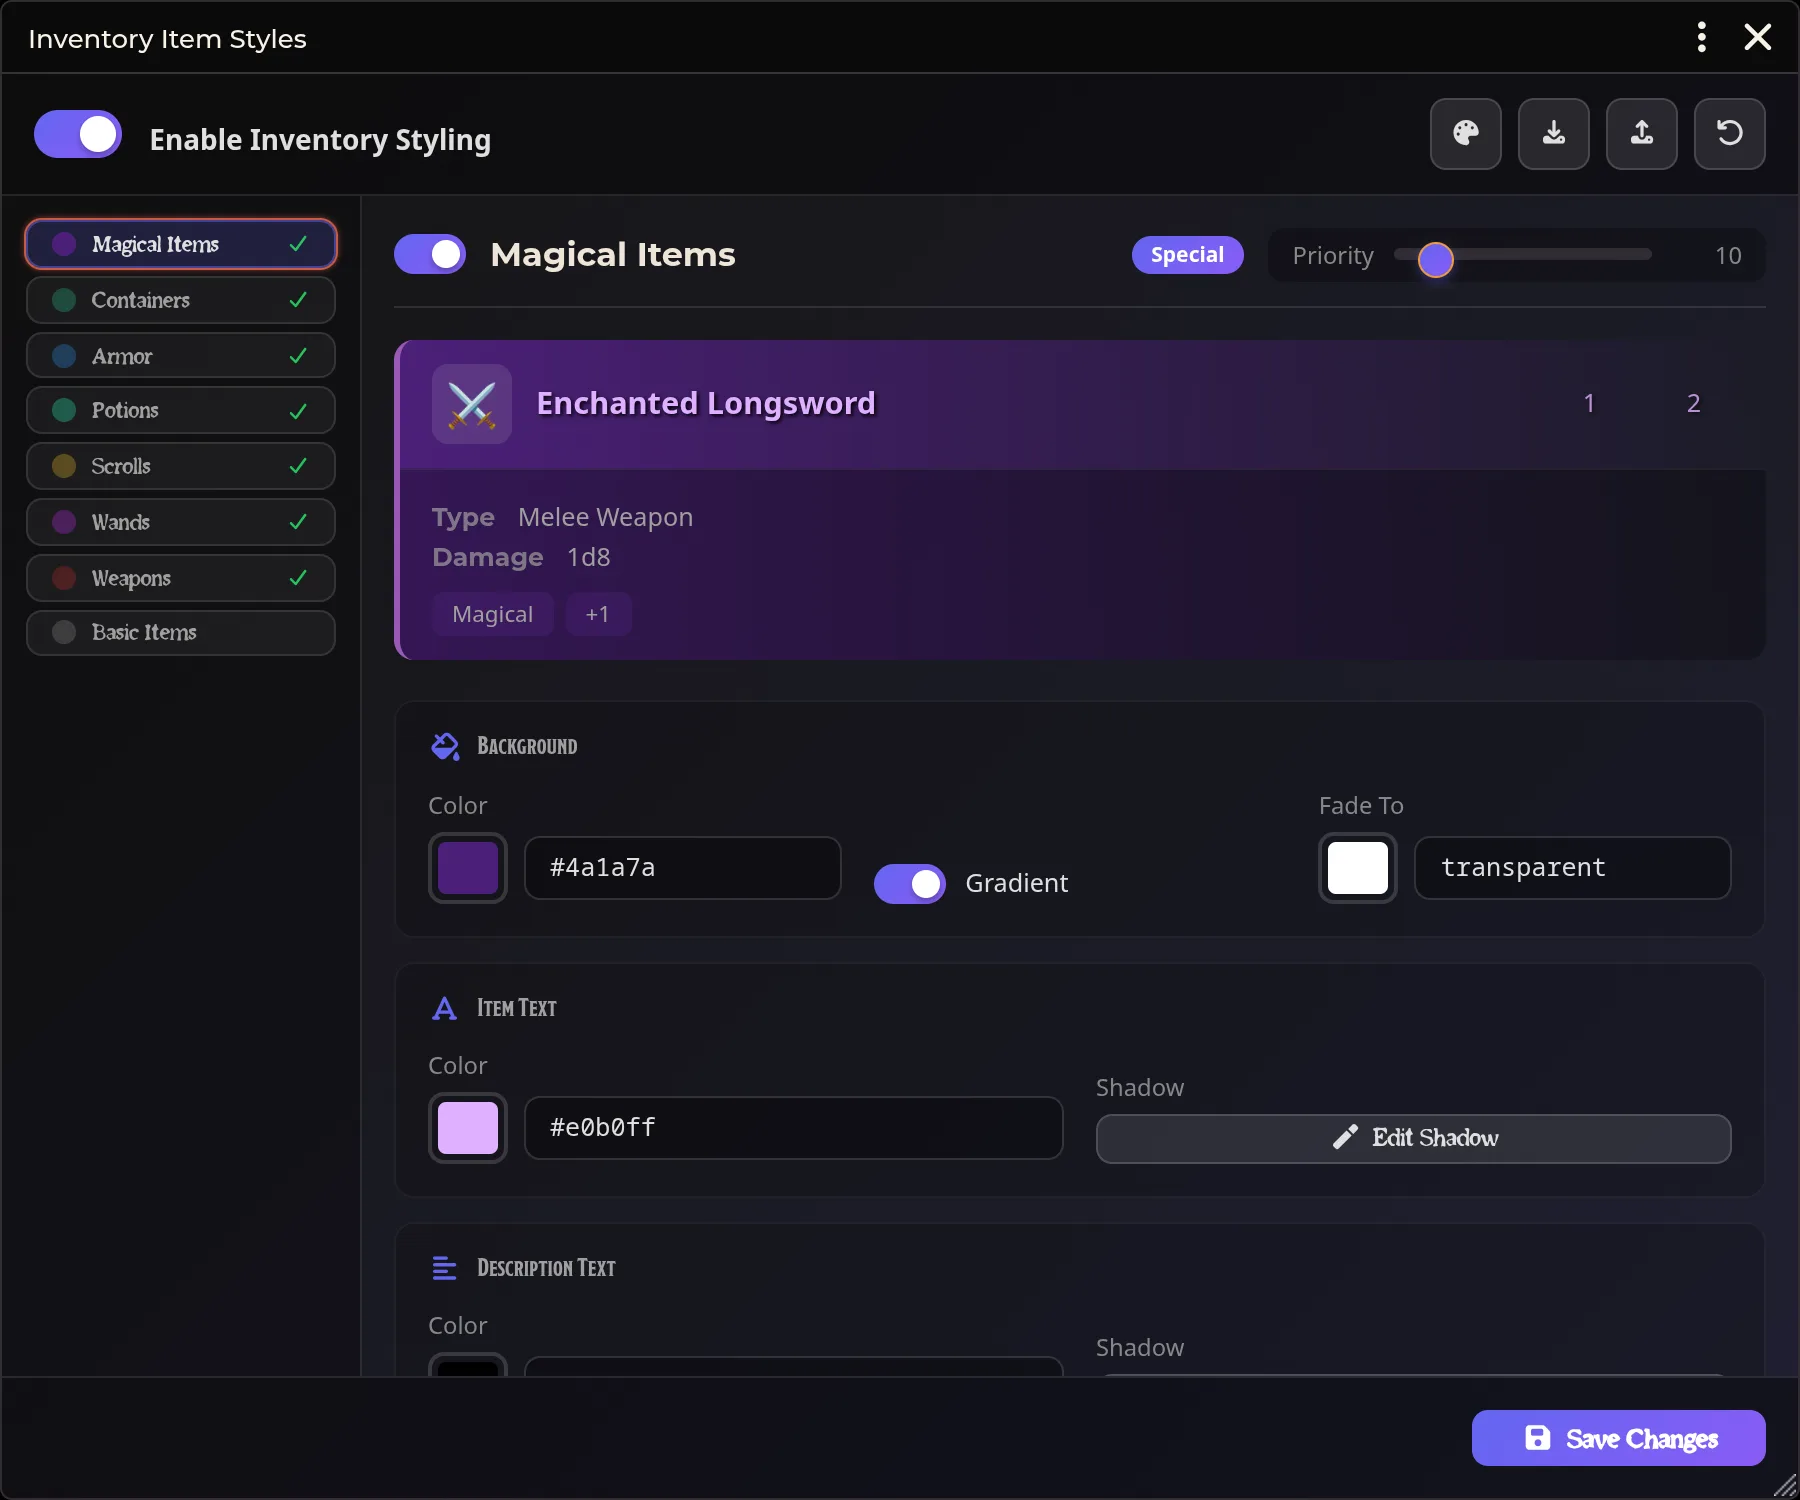Select the Scrolls category
The height and width of the screenshot is (1500, 1800).
click(181, 466)
